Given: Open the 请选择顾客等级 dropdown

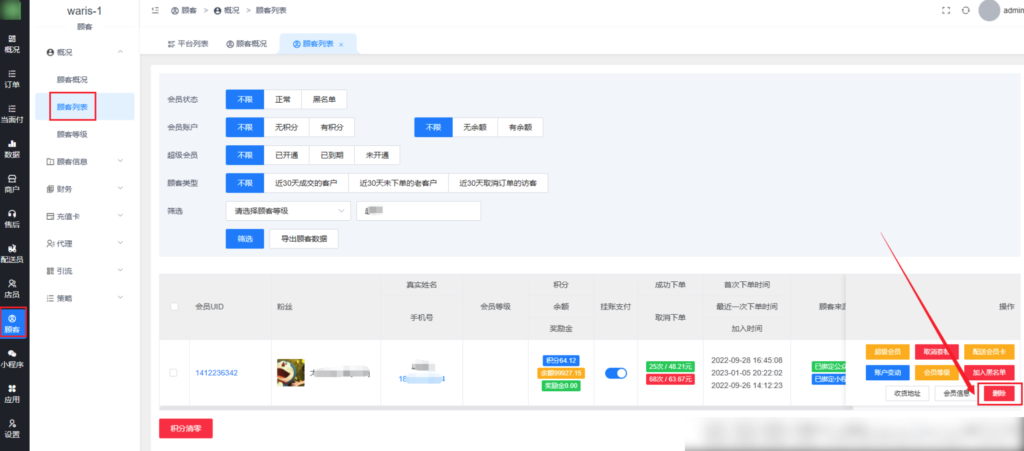Looking at the screenshot, I should 288,211.
